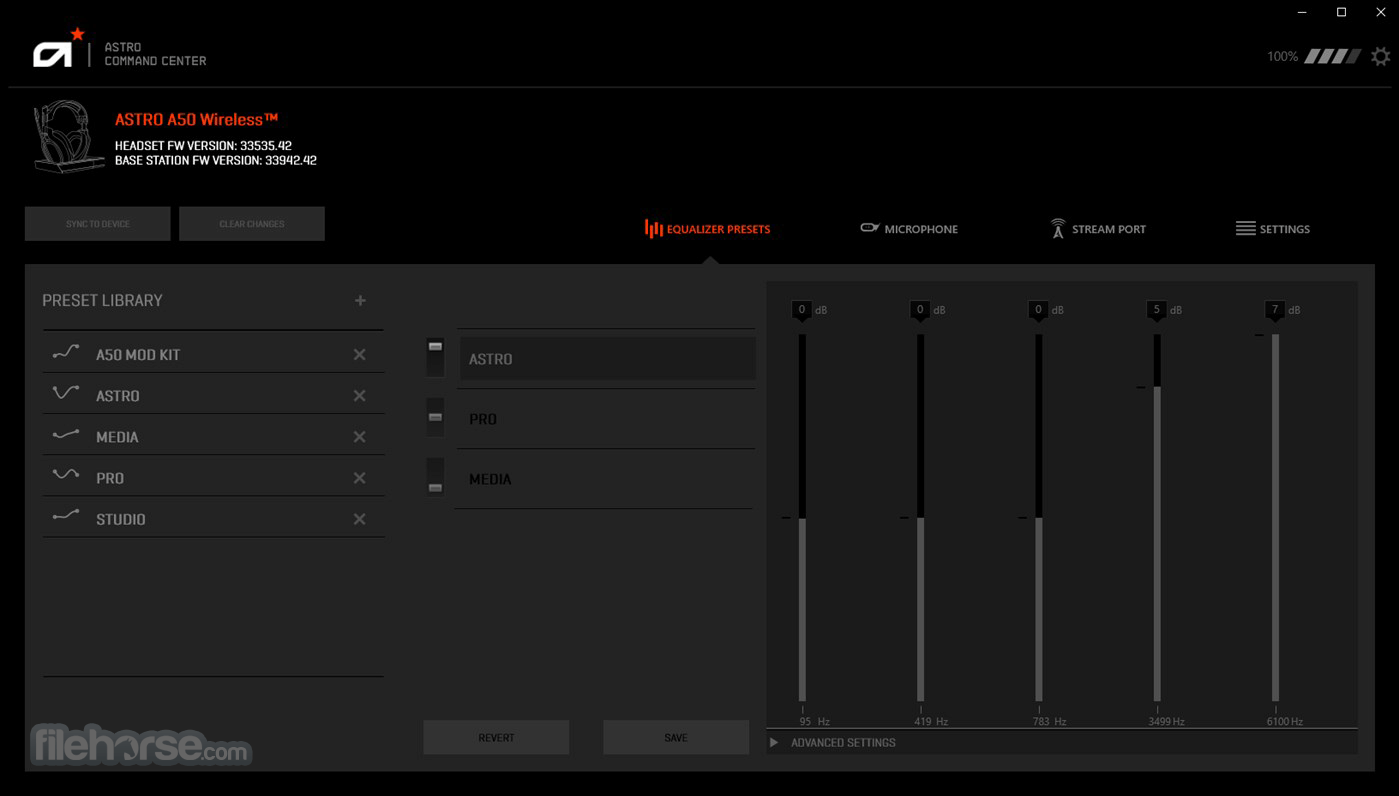Click the 419 Hz frequency label
This screenshot has width=1399, height=796.
tap(930, 721)
